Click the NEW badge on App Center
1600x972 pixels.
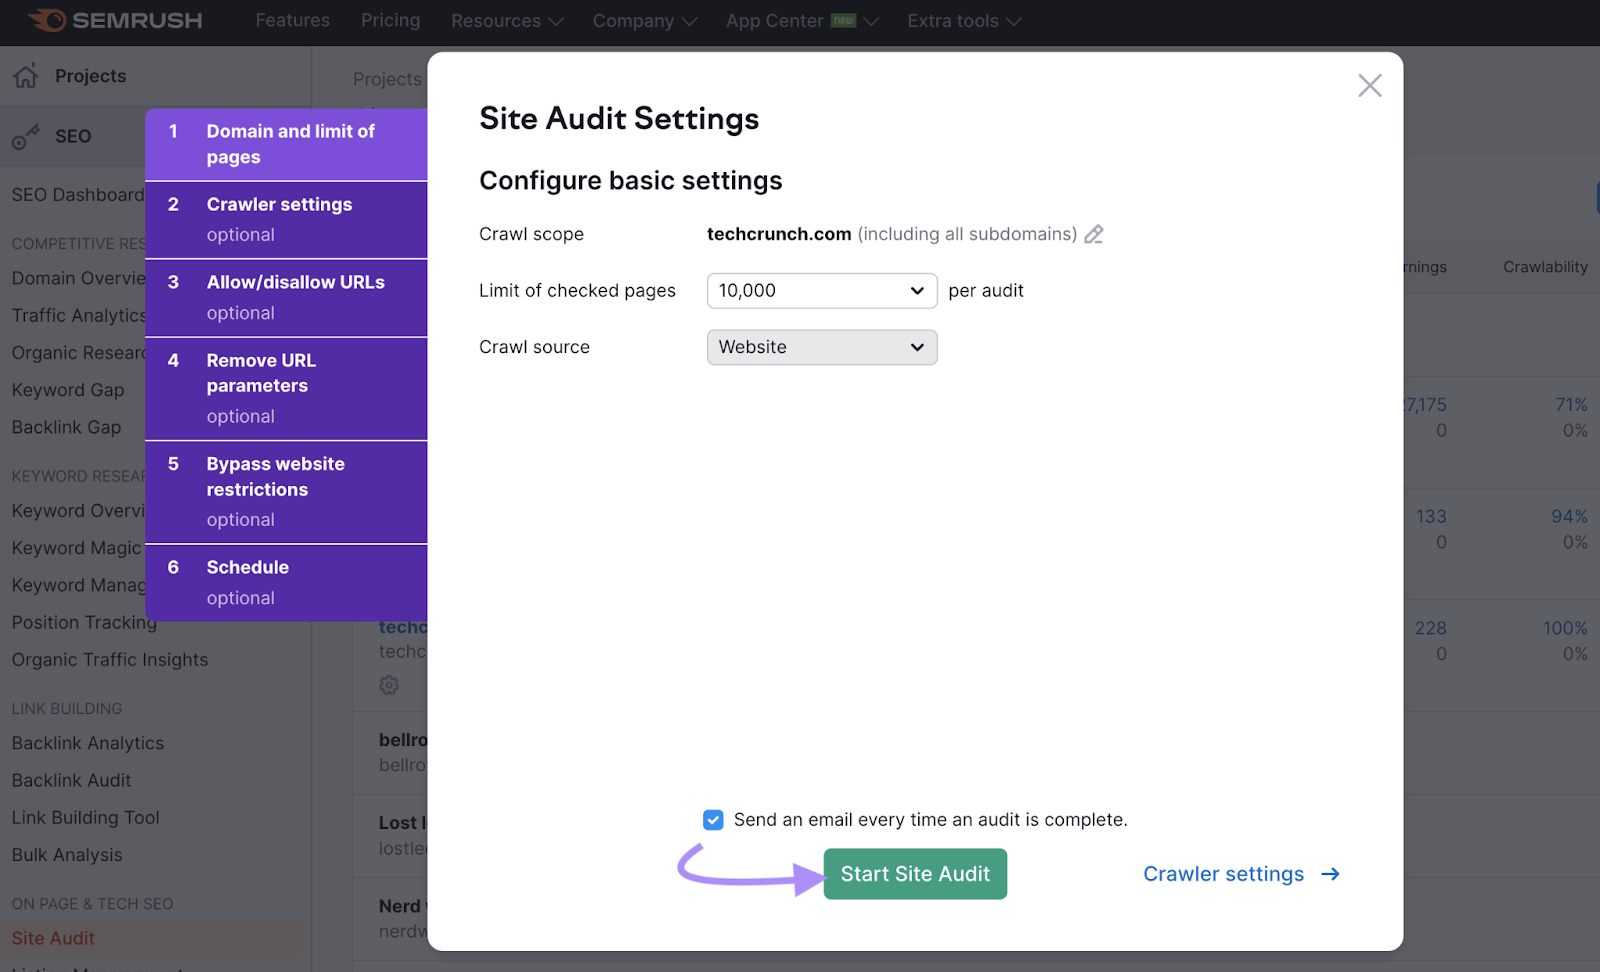[x=841, y=19]
